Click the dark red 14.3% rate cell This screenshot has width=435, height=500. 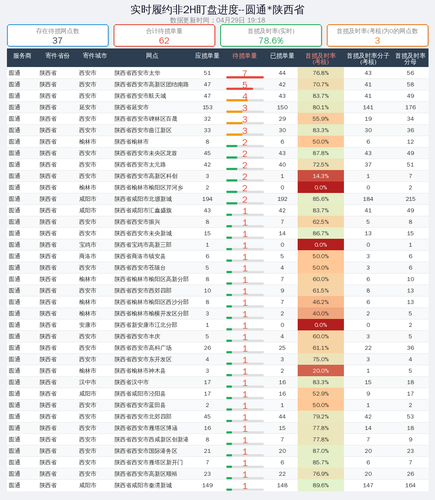click(x=321, y=176)
